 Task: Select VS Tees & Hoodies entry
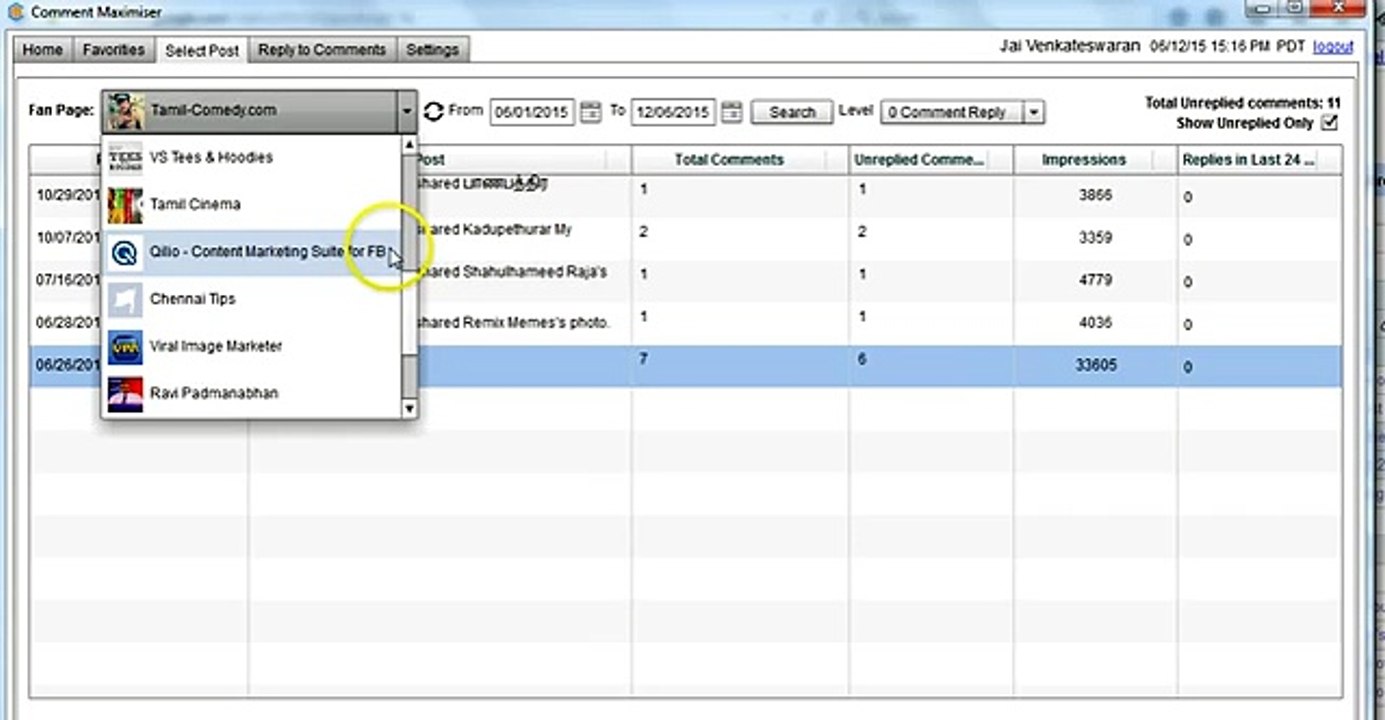(x=251, y=158)
